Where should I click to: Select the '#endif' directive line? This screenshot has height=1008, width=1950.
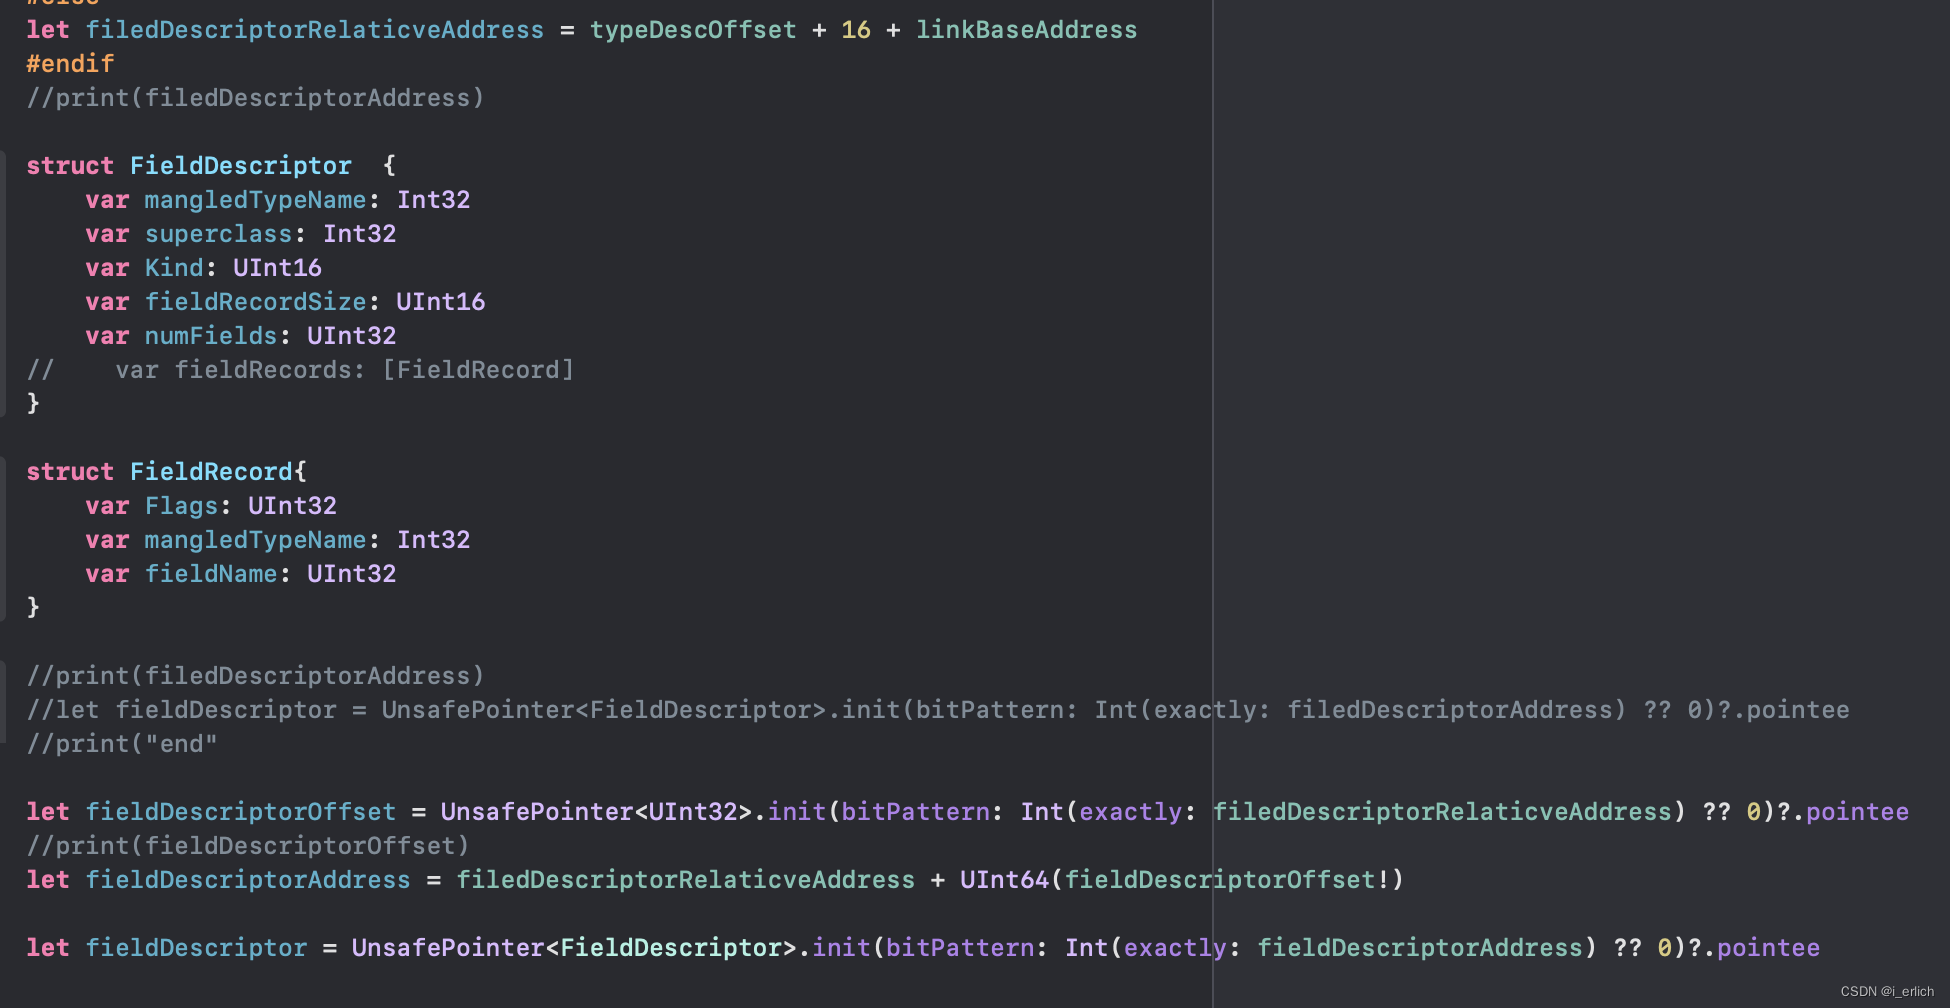tap(70, 64)
